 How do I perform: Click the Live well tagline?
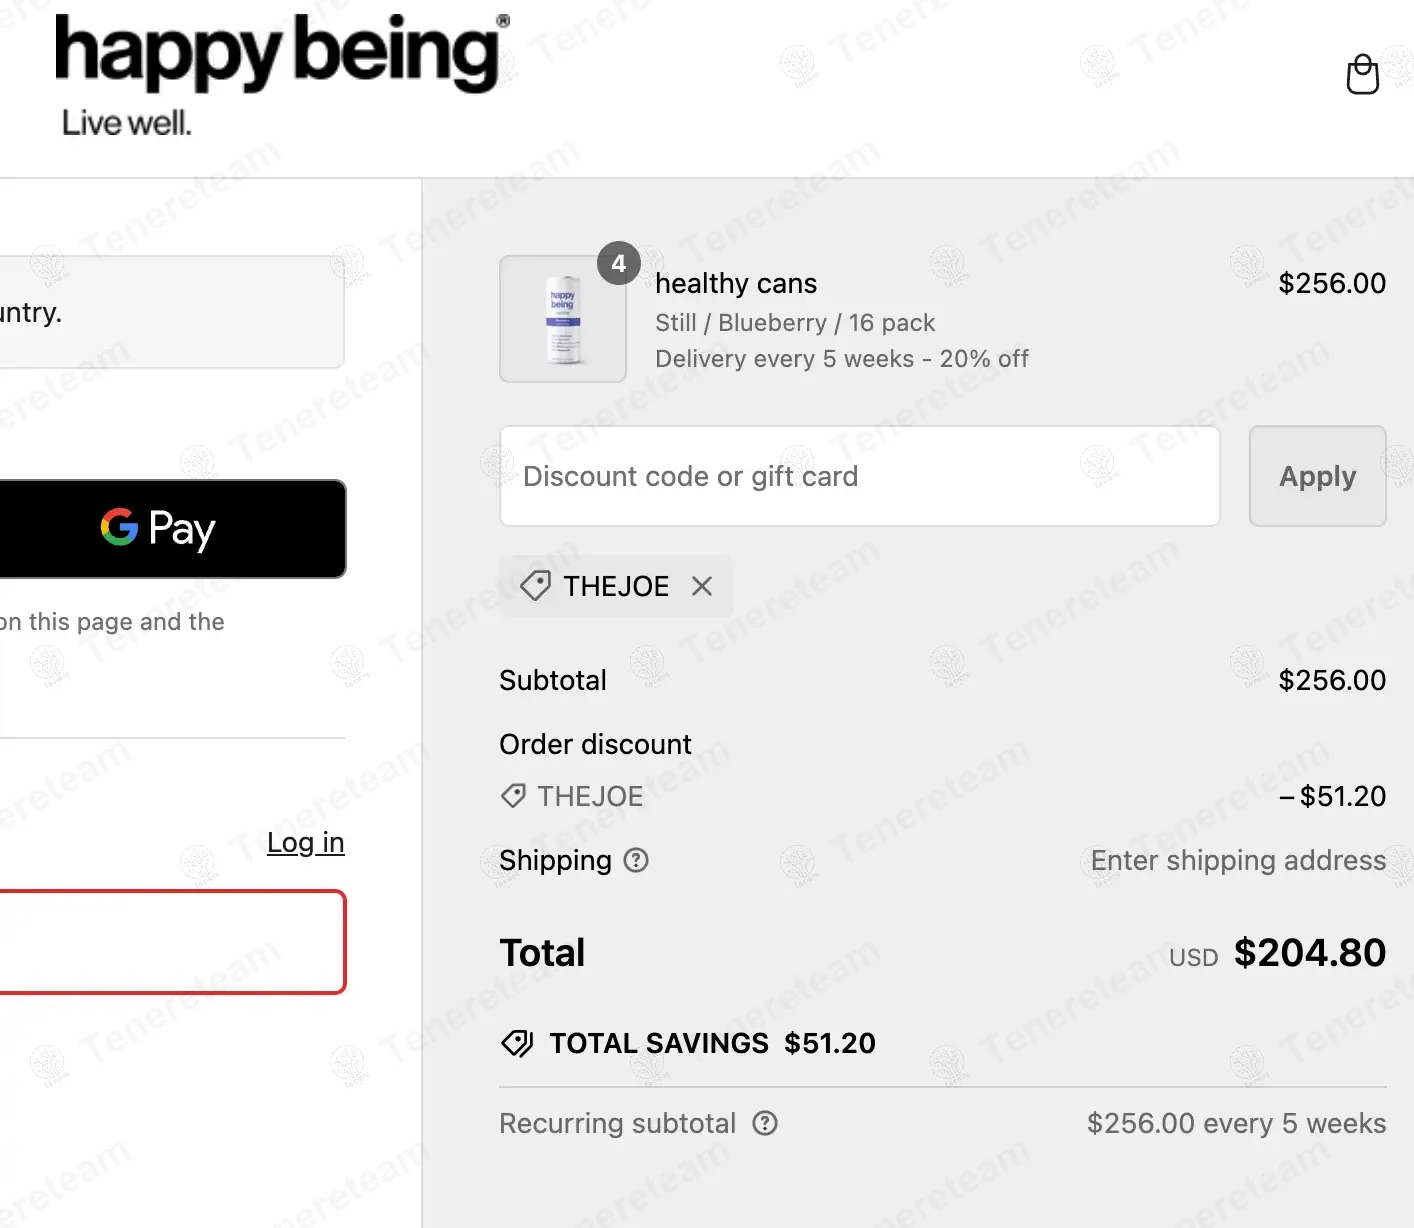click(x=127, y=123)
